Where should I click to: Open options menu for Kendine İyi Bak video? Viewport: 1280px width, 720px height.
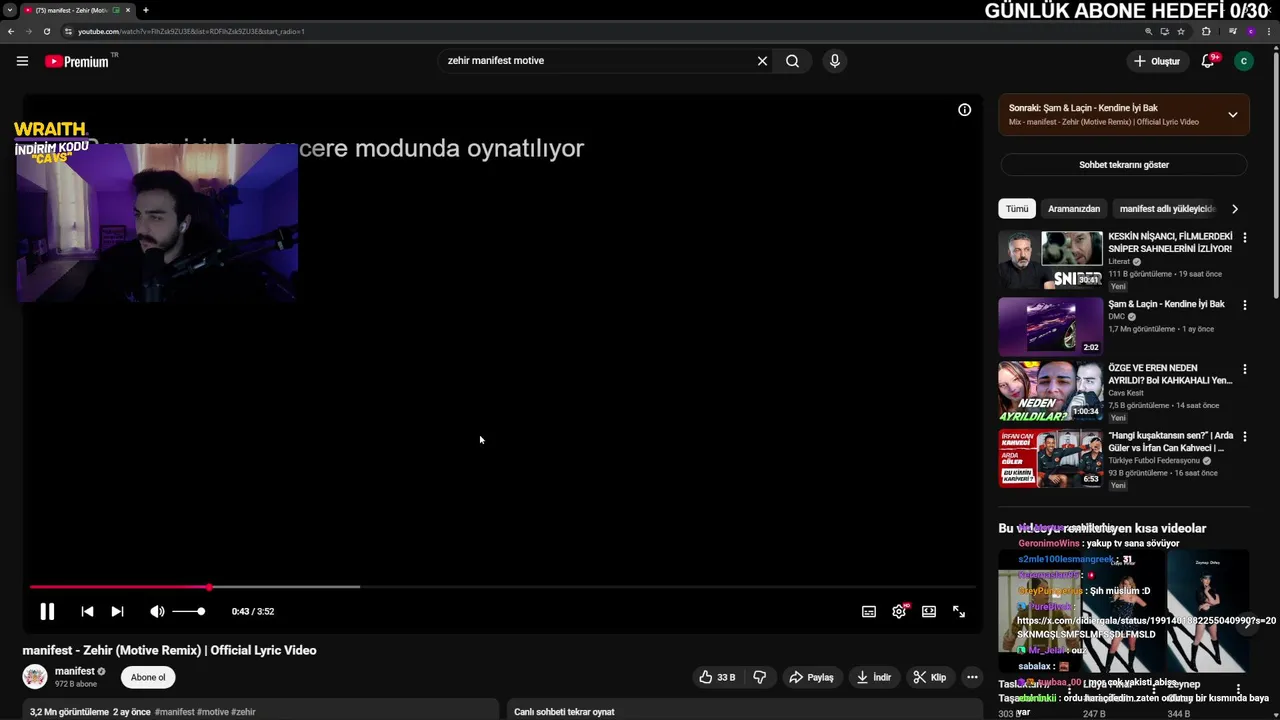coord(1245,305)
